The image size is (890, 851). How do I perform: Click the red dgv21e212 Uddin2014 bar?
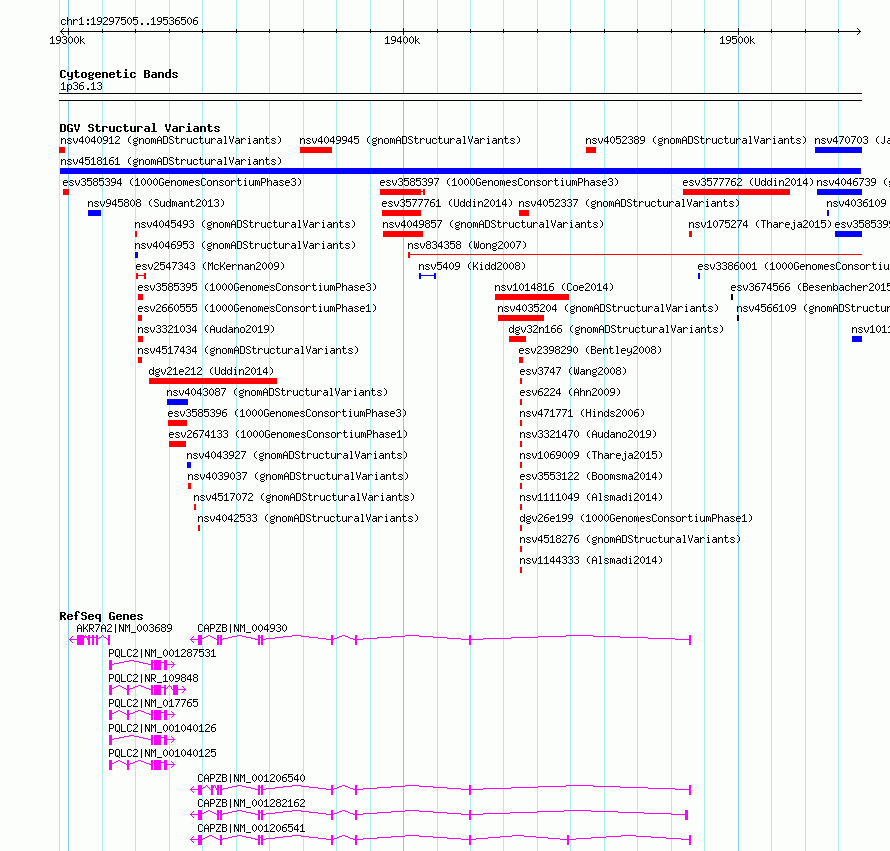pos(213,381)
